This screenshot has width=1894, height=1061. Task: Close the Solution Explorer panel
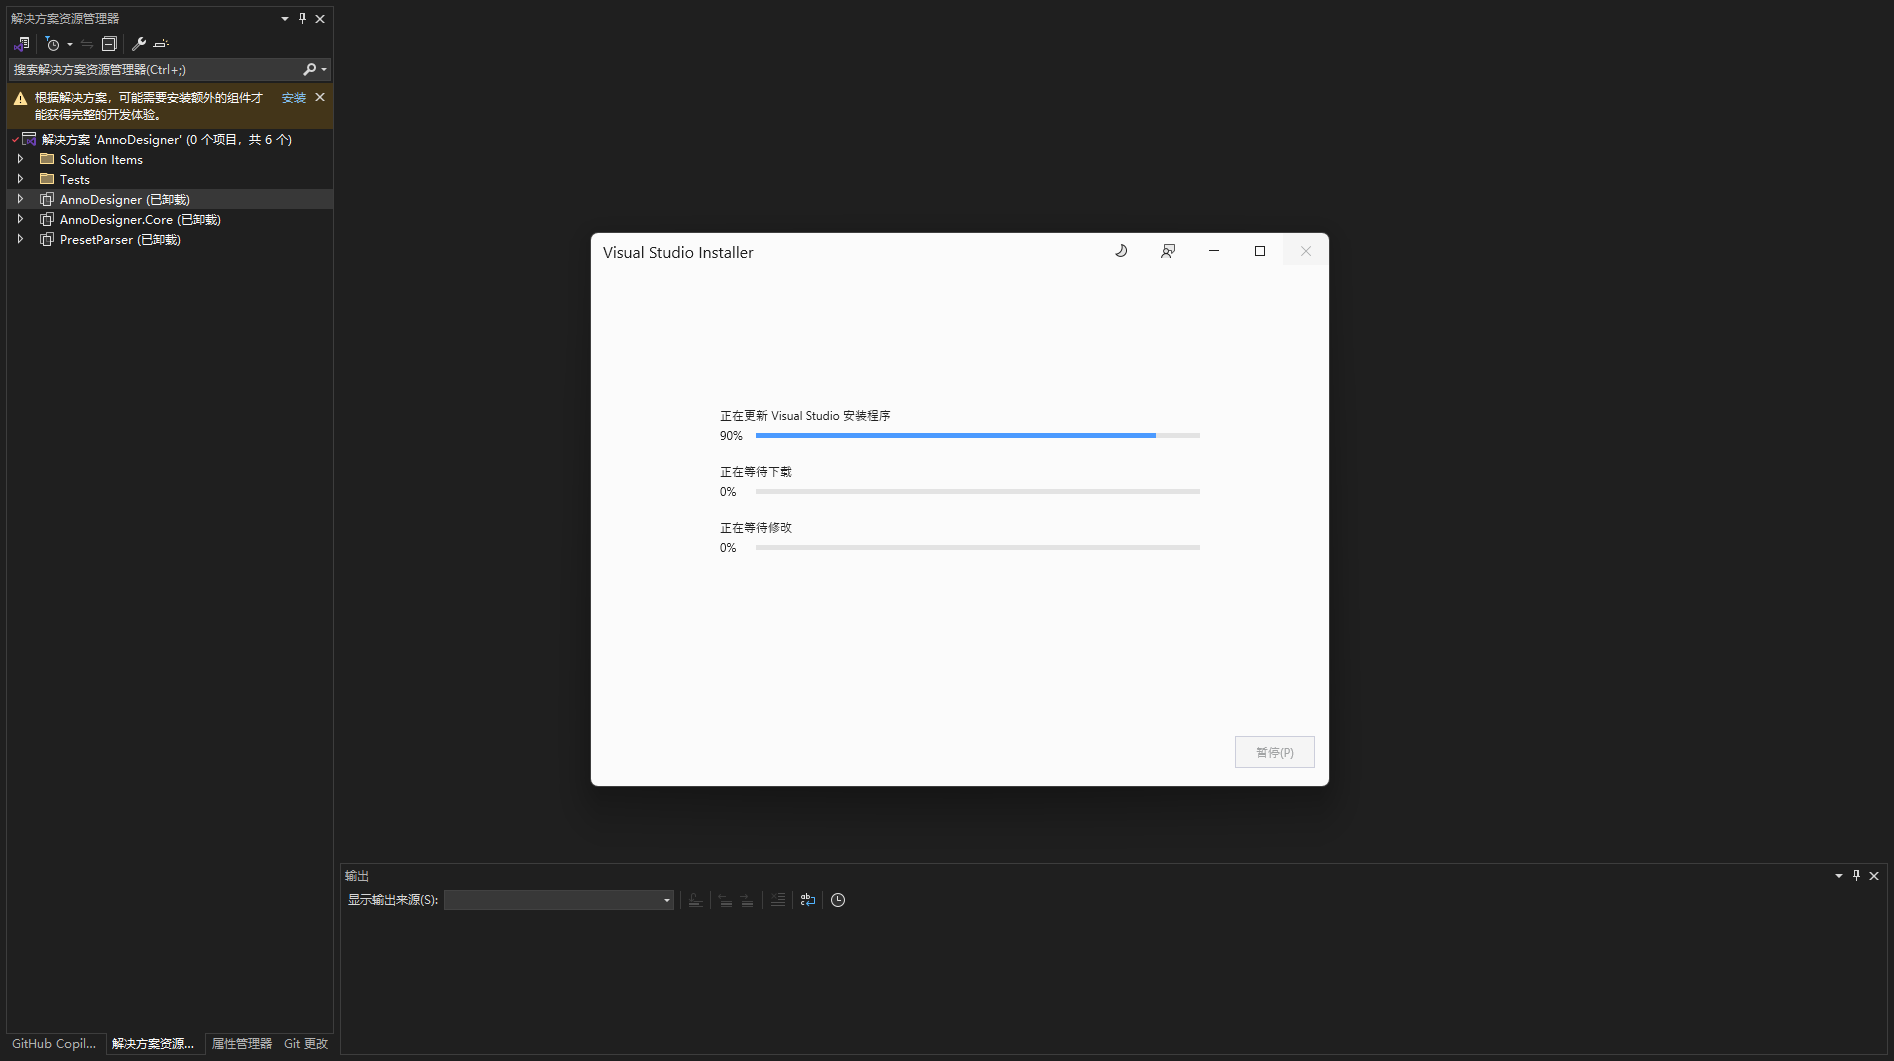pos(320,18)
